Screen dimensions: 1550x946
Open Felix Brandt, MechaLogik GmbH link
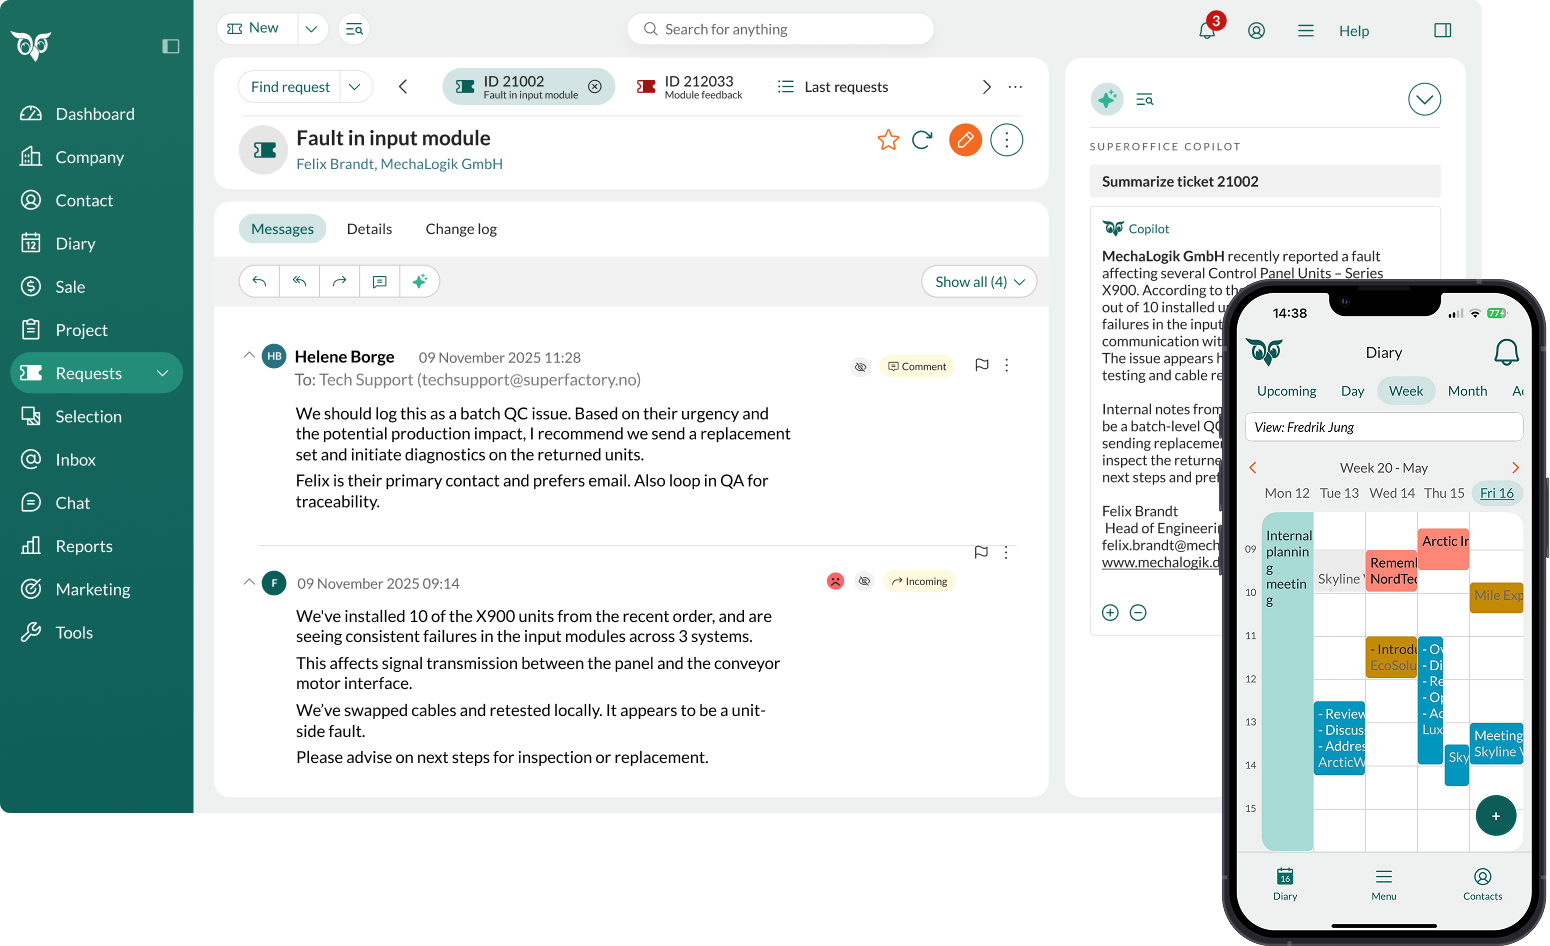[x=399, y=164]
